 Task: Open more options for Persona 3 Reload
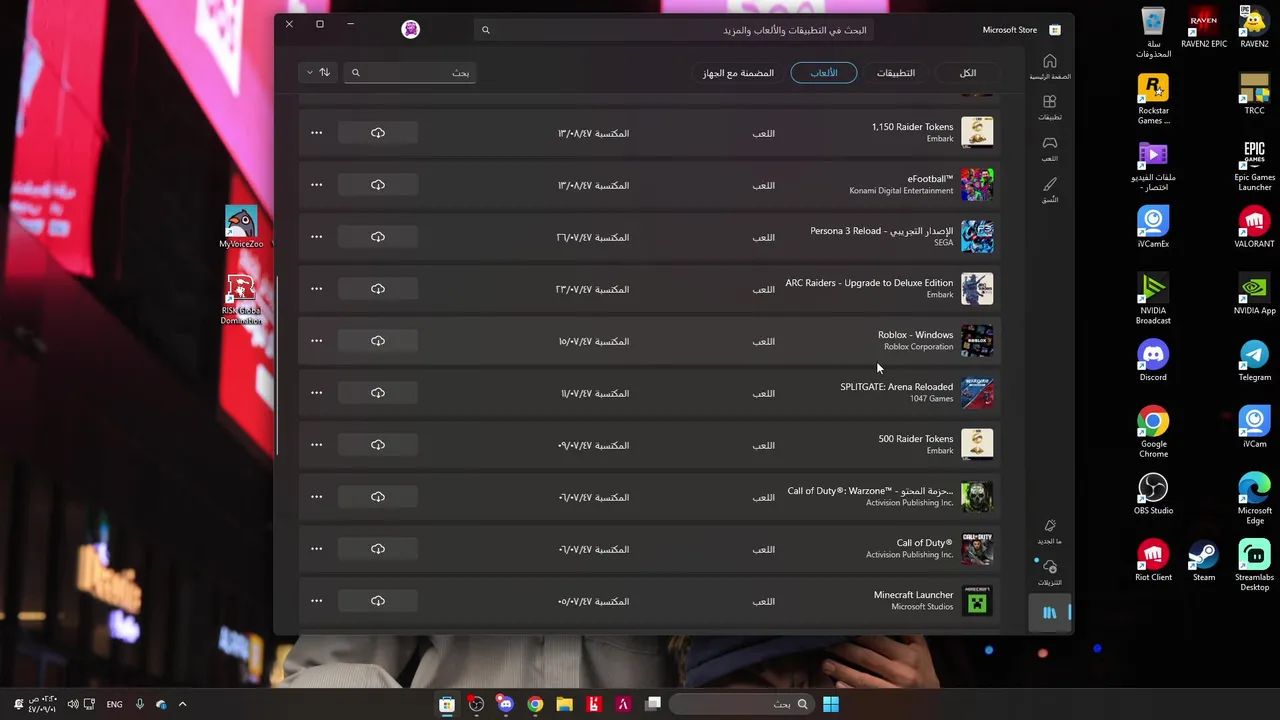(x=317, y=237)
